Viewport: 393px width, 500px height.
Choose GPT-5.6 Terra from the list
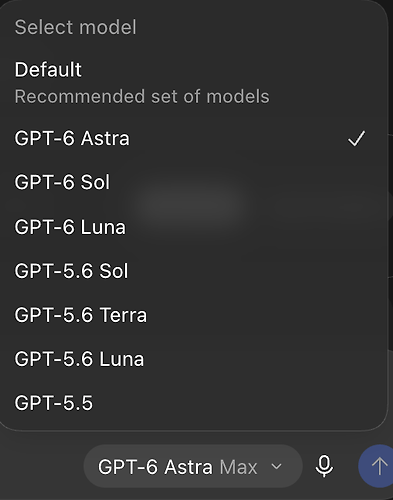193,315
